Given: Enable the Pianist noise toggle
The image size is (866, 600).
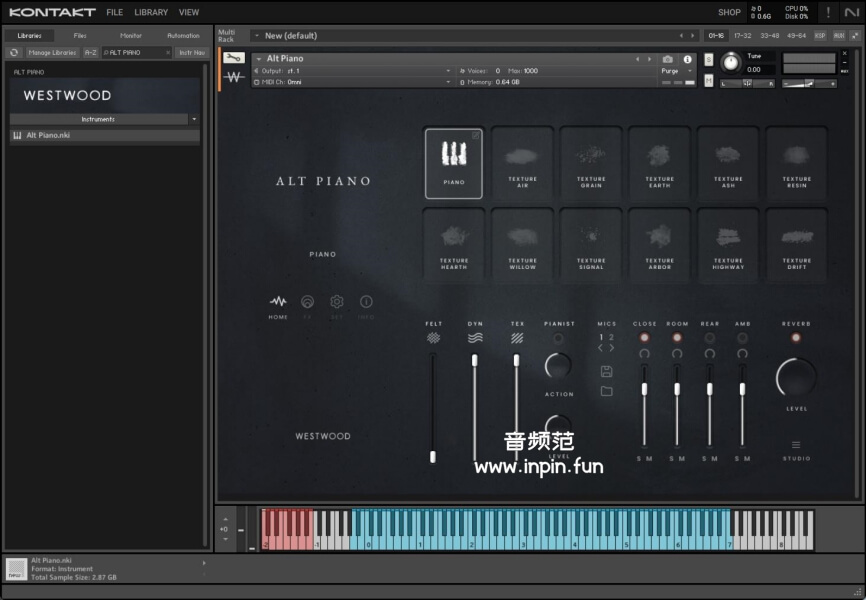Looking at the screenshot, I should [x=559, y=338].
